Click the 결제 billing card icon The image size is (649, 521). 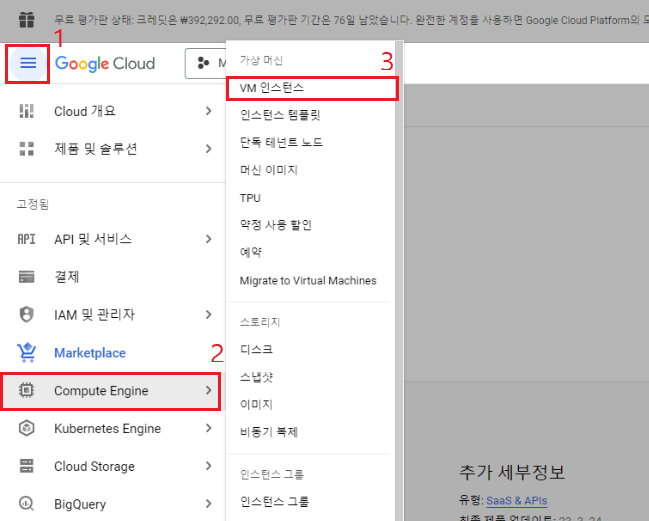(x=26, y=277)
